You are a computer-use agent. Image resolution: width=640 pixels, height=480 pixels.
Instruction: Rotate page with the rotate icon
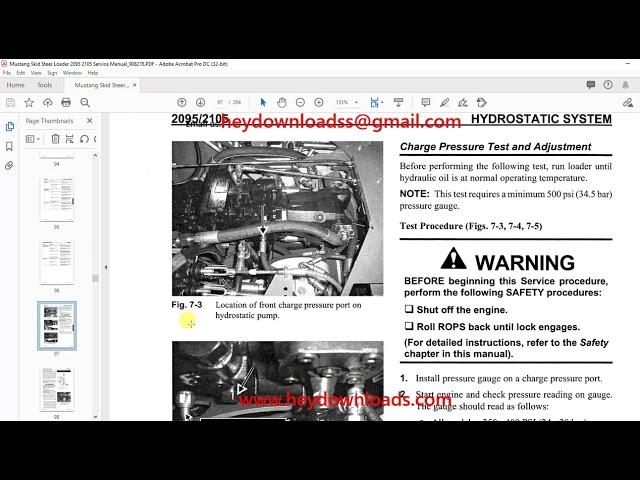84,139
